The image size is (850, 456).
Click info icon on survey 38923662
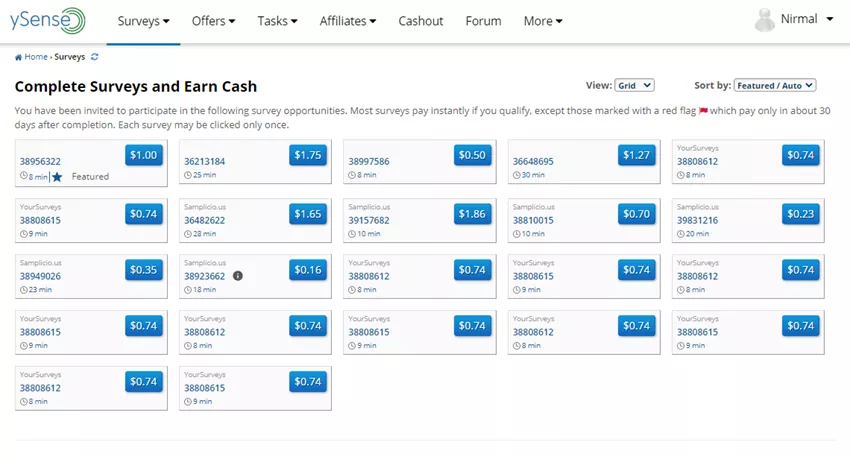coord(238,275)
